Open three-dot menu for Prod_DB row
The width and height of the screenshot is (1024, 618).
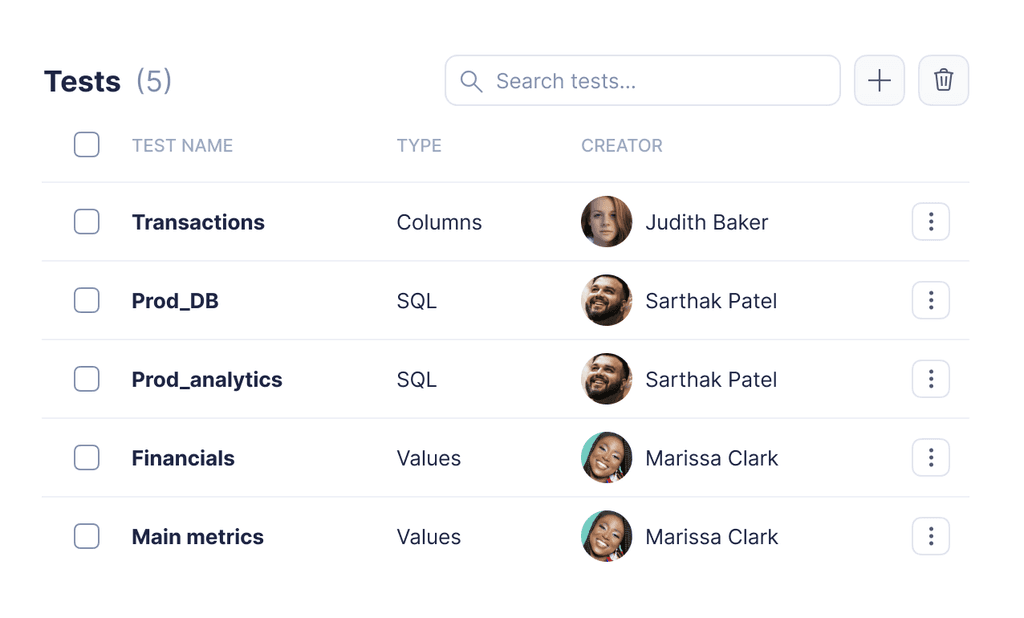tap(931, 301)
